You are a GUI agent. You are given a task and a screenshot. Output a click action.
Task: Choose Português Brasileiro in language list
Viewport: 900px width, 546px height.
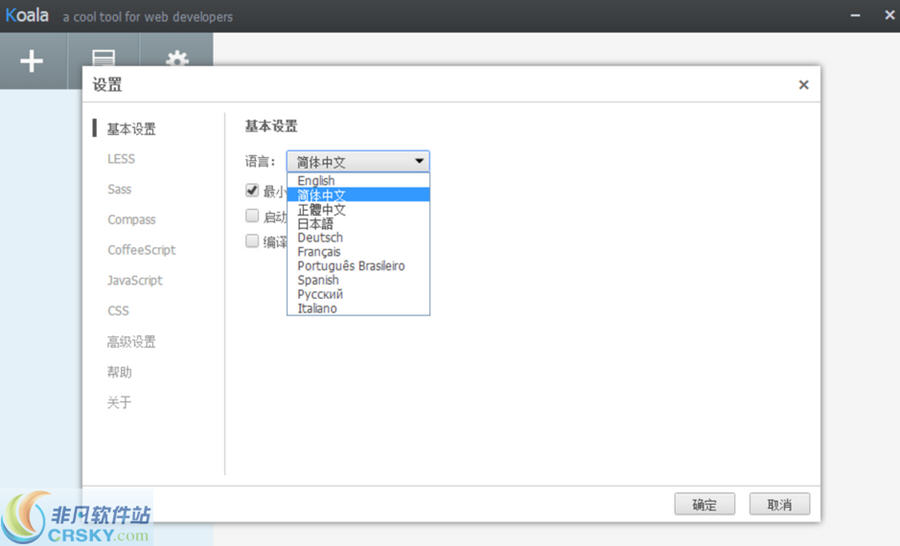click(358, 266)
